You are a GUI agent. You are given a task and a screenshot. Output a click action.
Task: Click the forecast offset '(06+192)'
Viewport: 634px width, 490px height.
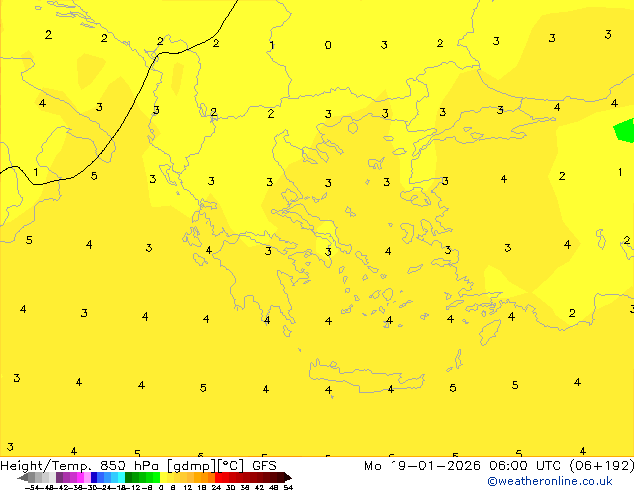coord(602,466)
